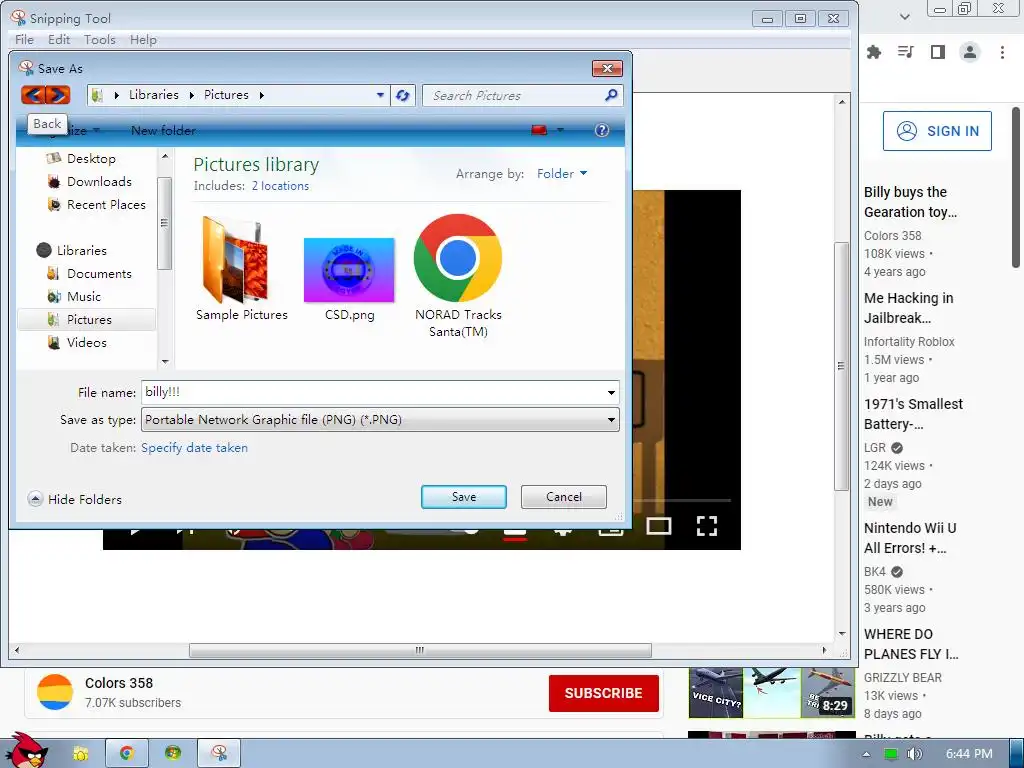1024x768 pixels.
Task: Click the Back arrow in Save As dialog
Action: click(33, 95)
